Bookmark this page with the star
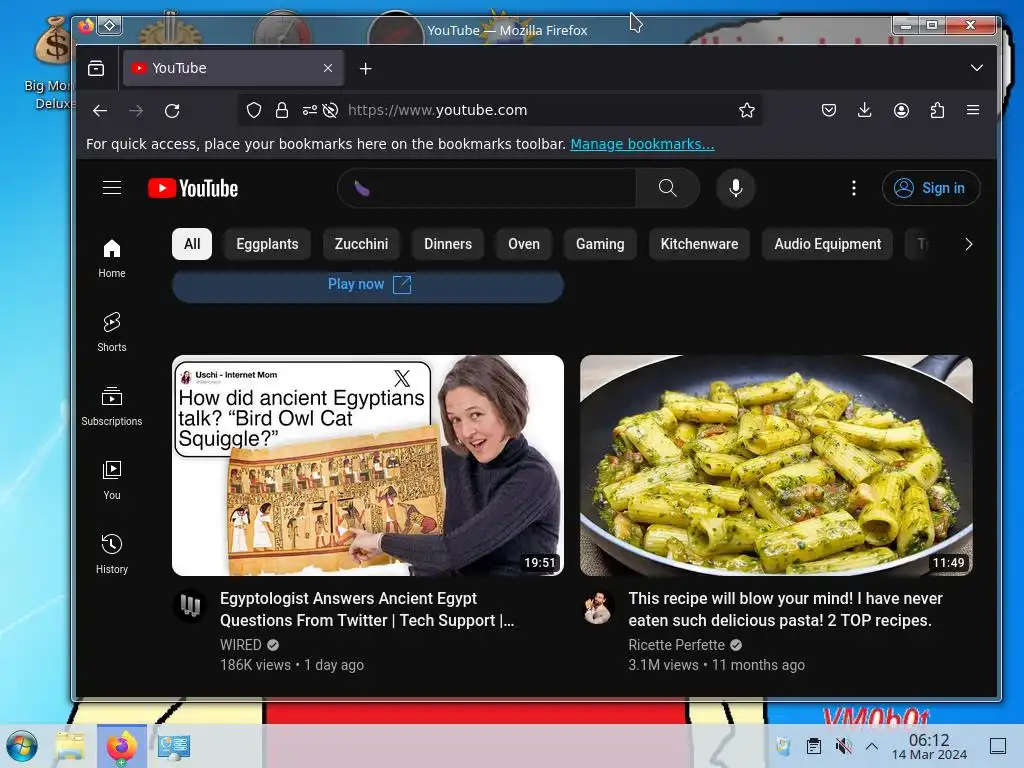Viewport: 1024px width, 768px height. pyautogui.click(x=746, y=110)
